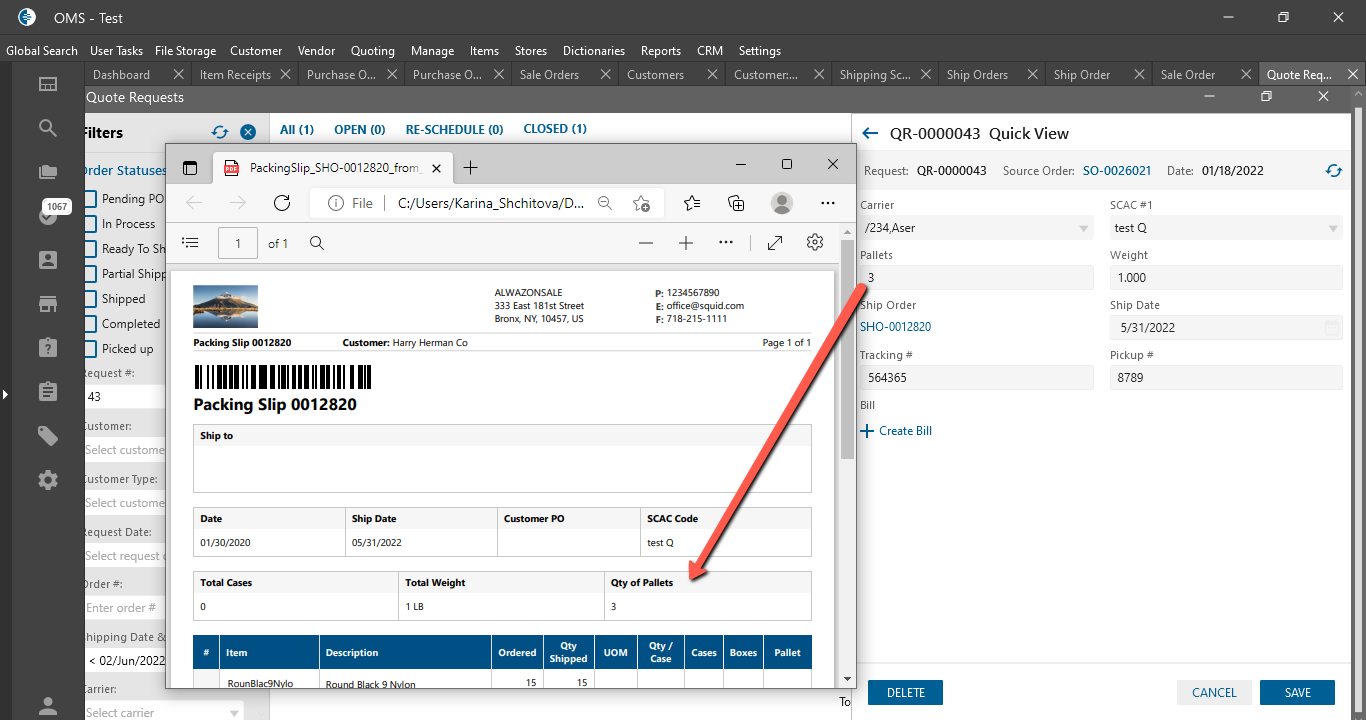1366x720 pixels.
Task: Enable the Completed status filter
Action: pos(91,324)
